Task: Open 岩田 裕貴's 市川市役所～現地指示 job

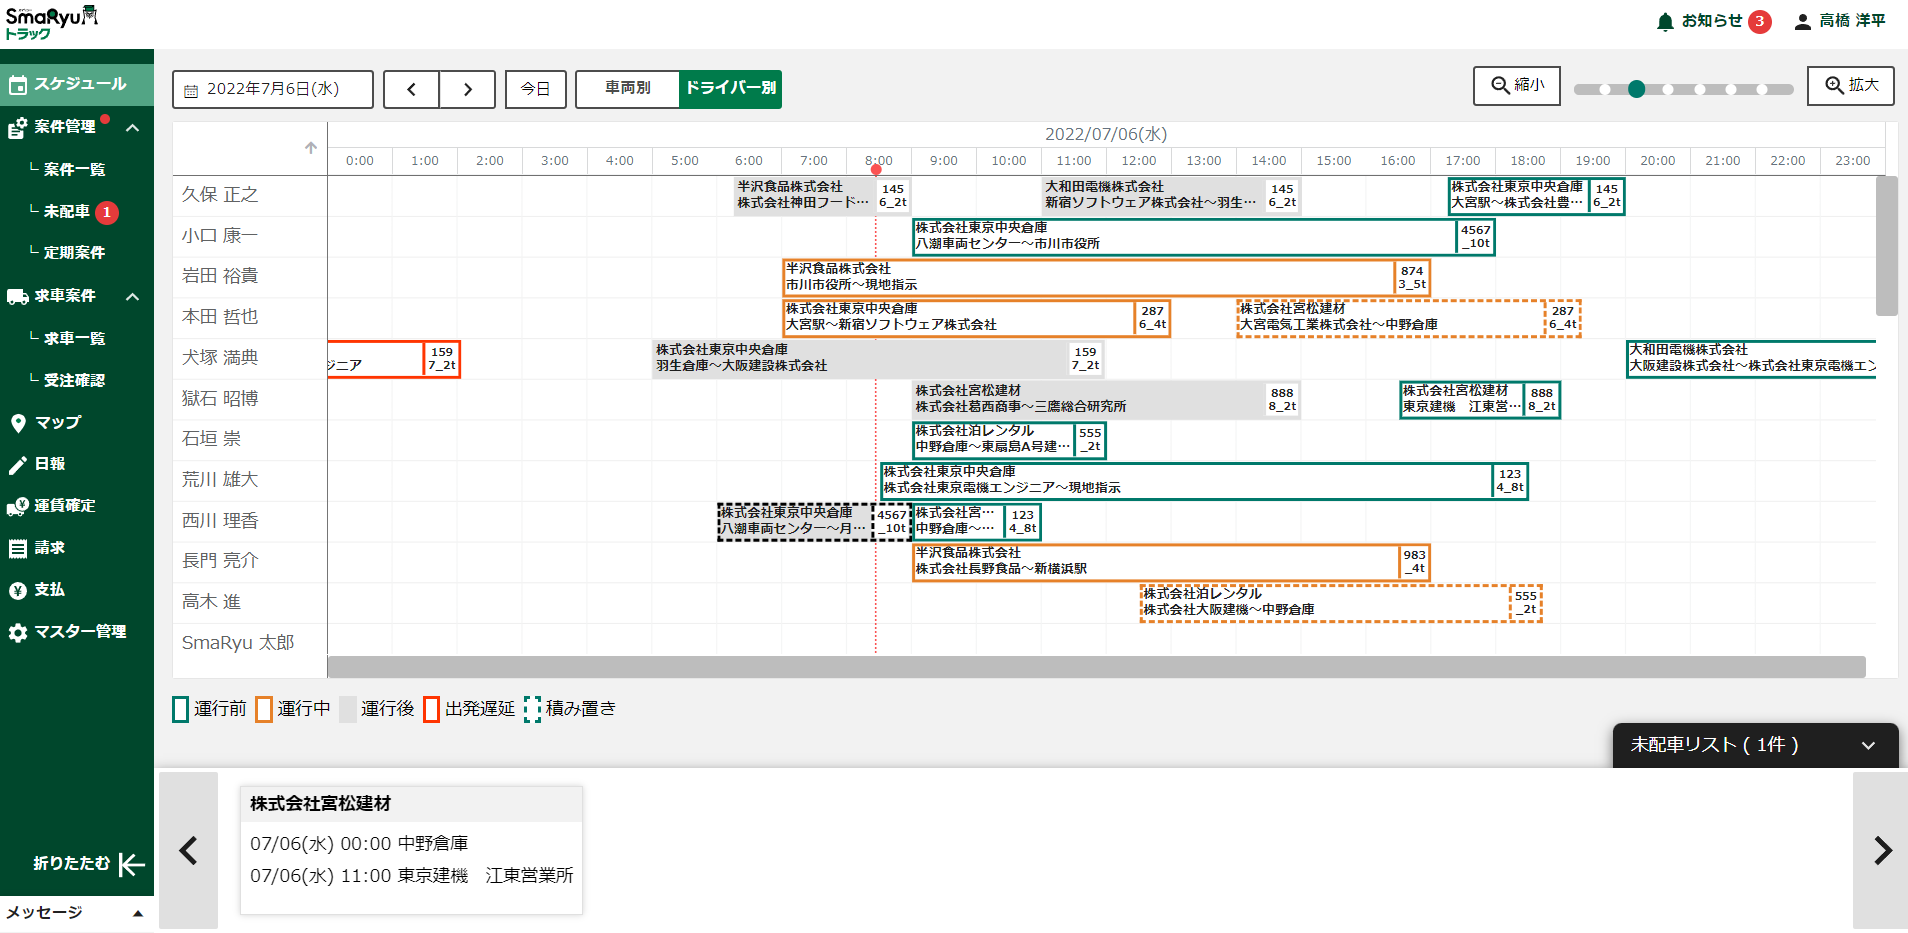Action: (x=1106, y=277)
